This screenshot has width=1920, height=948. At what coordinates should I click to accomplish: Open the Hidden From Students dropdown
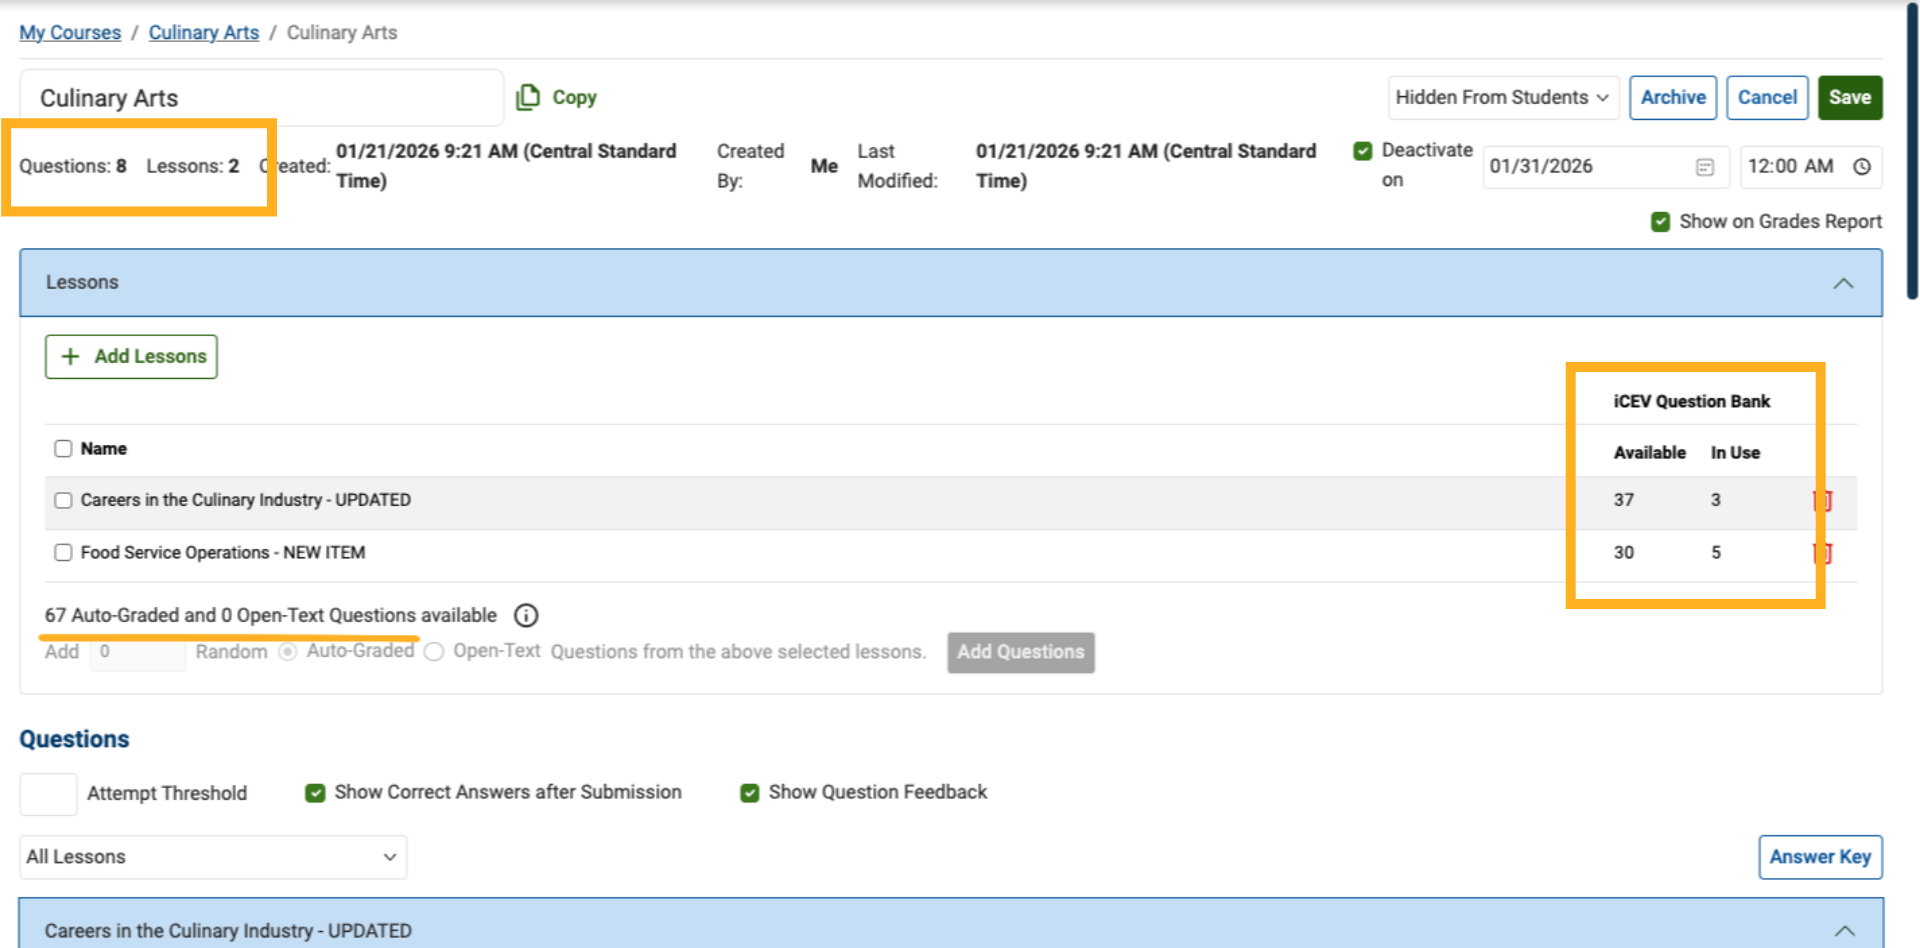1502,98
